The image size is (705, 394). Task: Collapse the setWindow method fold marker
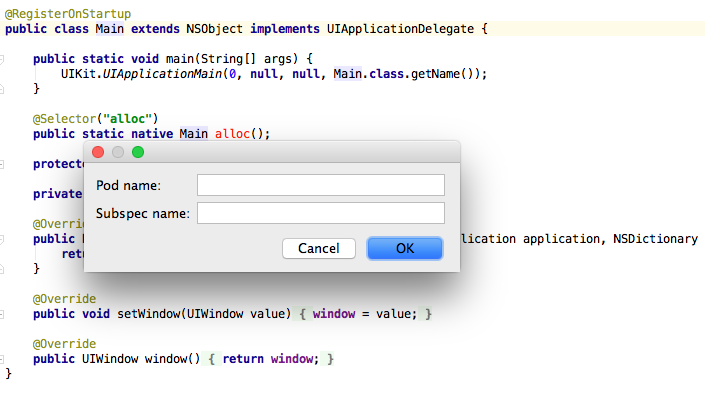pos(2,314)
